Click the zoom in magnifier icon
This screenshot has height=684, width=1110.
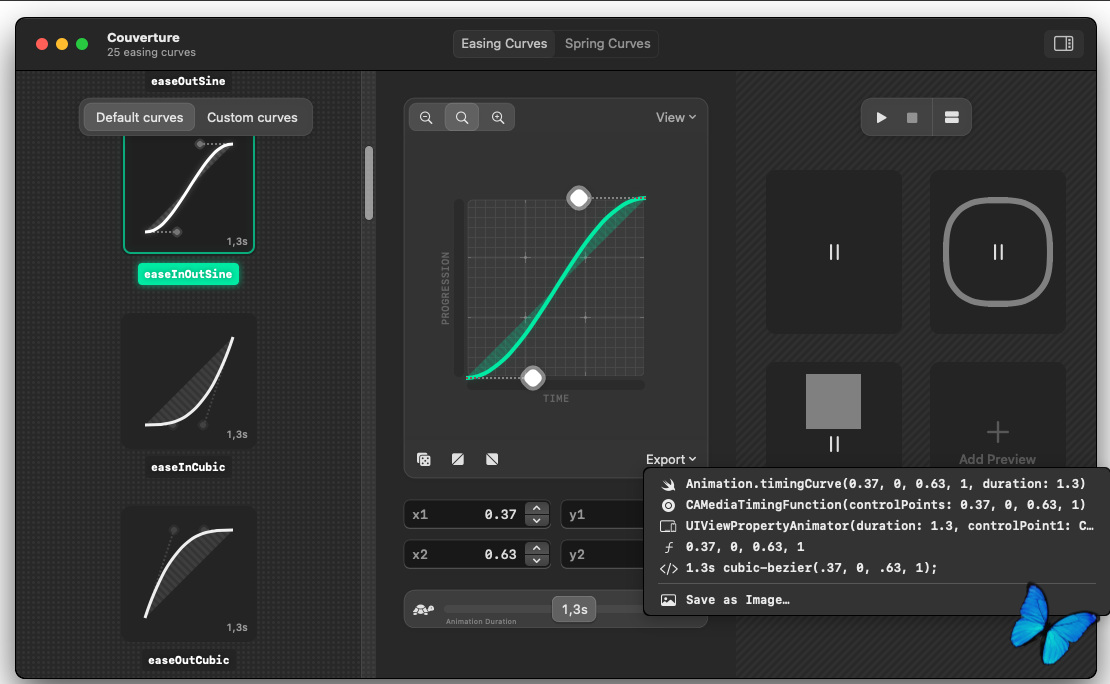coord(498,118)
